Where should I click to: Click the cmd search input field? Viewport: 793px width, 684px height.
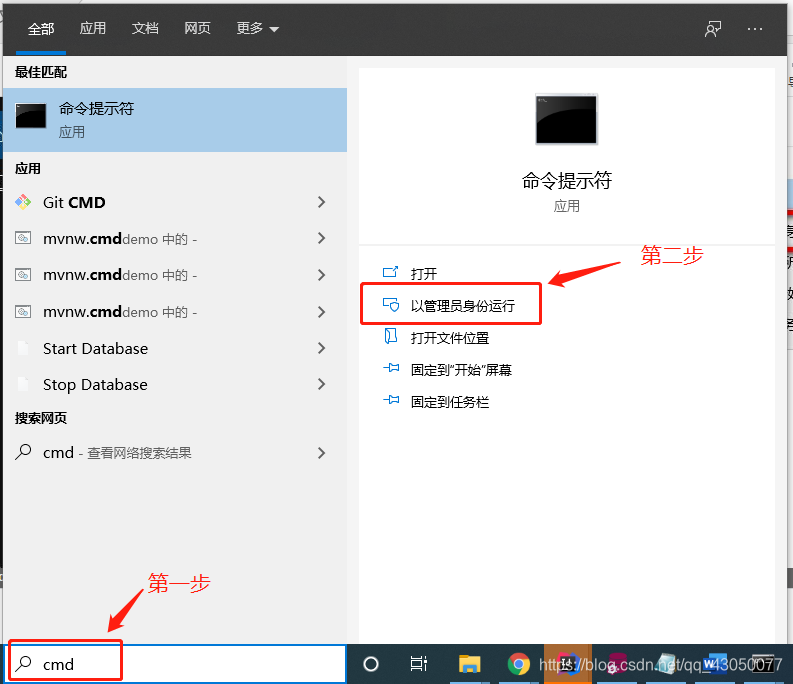tap(175, 664)
